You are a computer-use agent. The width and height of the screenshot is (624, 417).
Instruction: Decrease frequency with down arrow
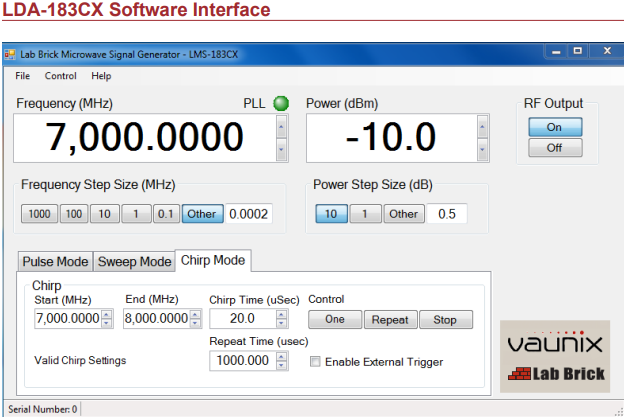(x=281, y=149)
